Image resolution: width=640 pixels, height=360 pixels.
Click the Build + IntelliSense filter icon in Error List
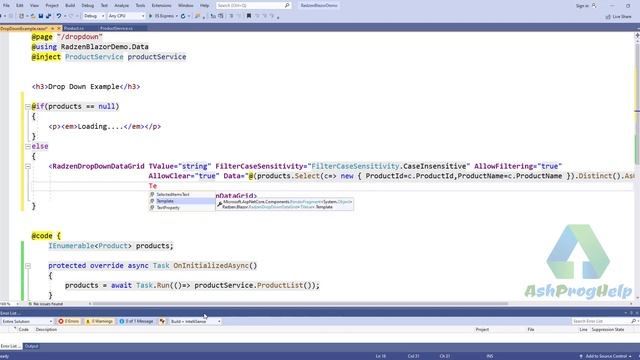click(x=162, y=321)
